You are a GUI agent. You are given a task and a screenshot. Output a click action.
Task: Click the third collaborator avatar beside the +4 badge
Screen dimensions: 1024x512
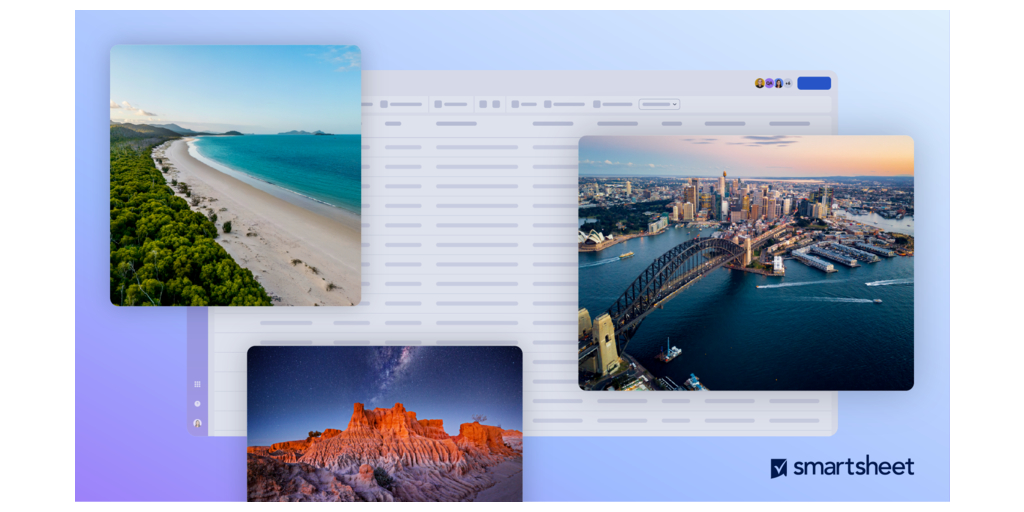[778, 83]
